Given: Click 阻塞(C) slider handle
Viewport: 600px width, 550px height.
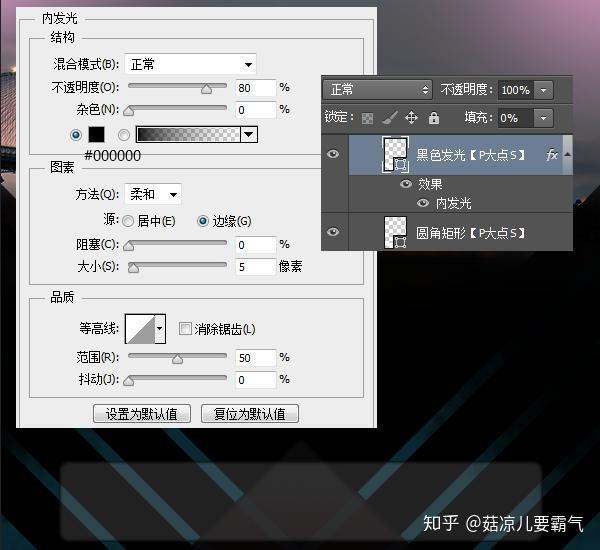Looking at the screenshot, I should tap(129, 246).
